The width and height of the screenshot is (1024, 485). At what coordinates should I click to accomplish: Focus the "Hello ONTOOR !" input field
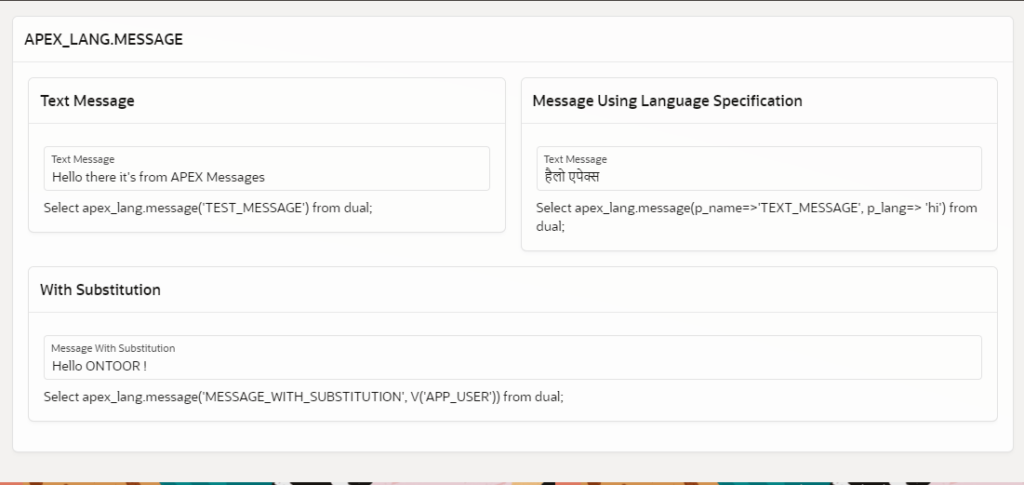(512, 366)
